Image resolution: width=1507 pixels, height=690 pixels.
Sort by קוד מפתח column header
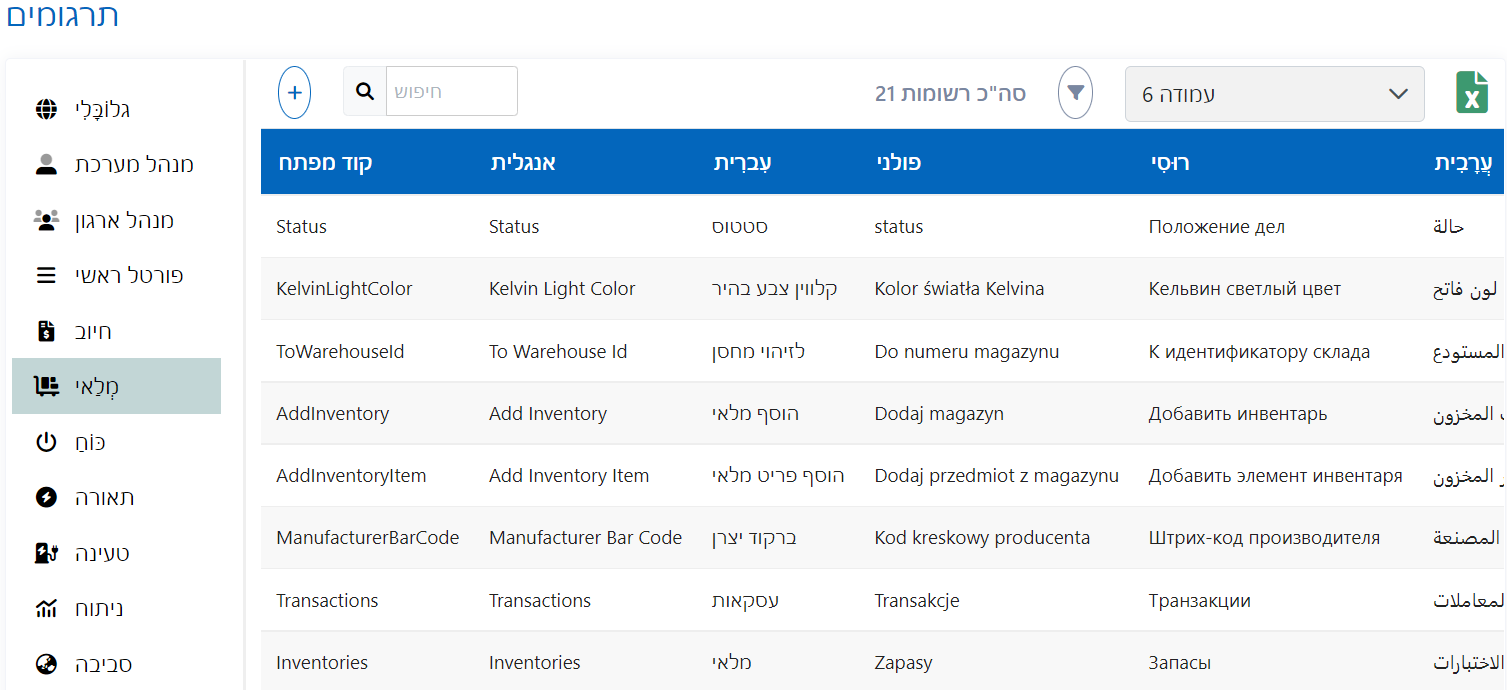click(x=325, y=162)
